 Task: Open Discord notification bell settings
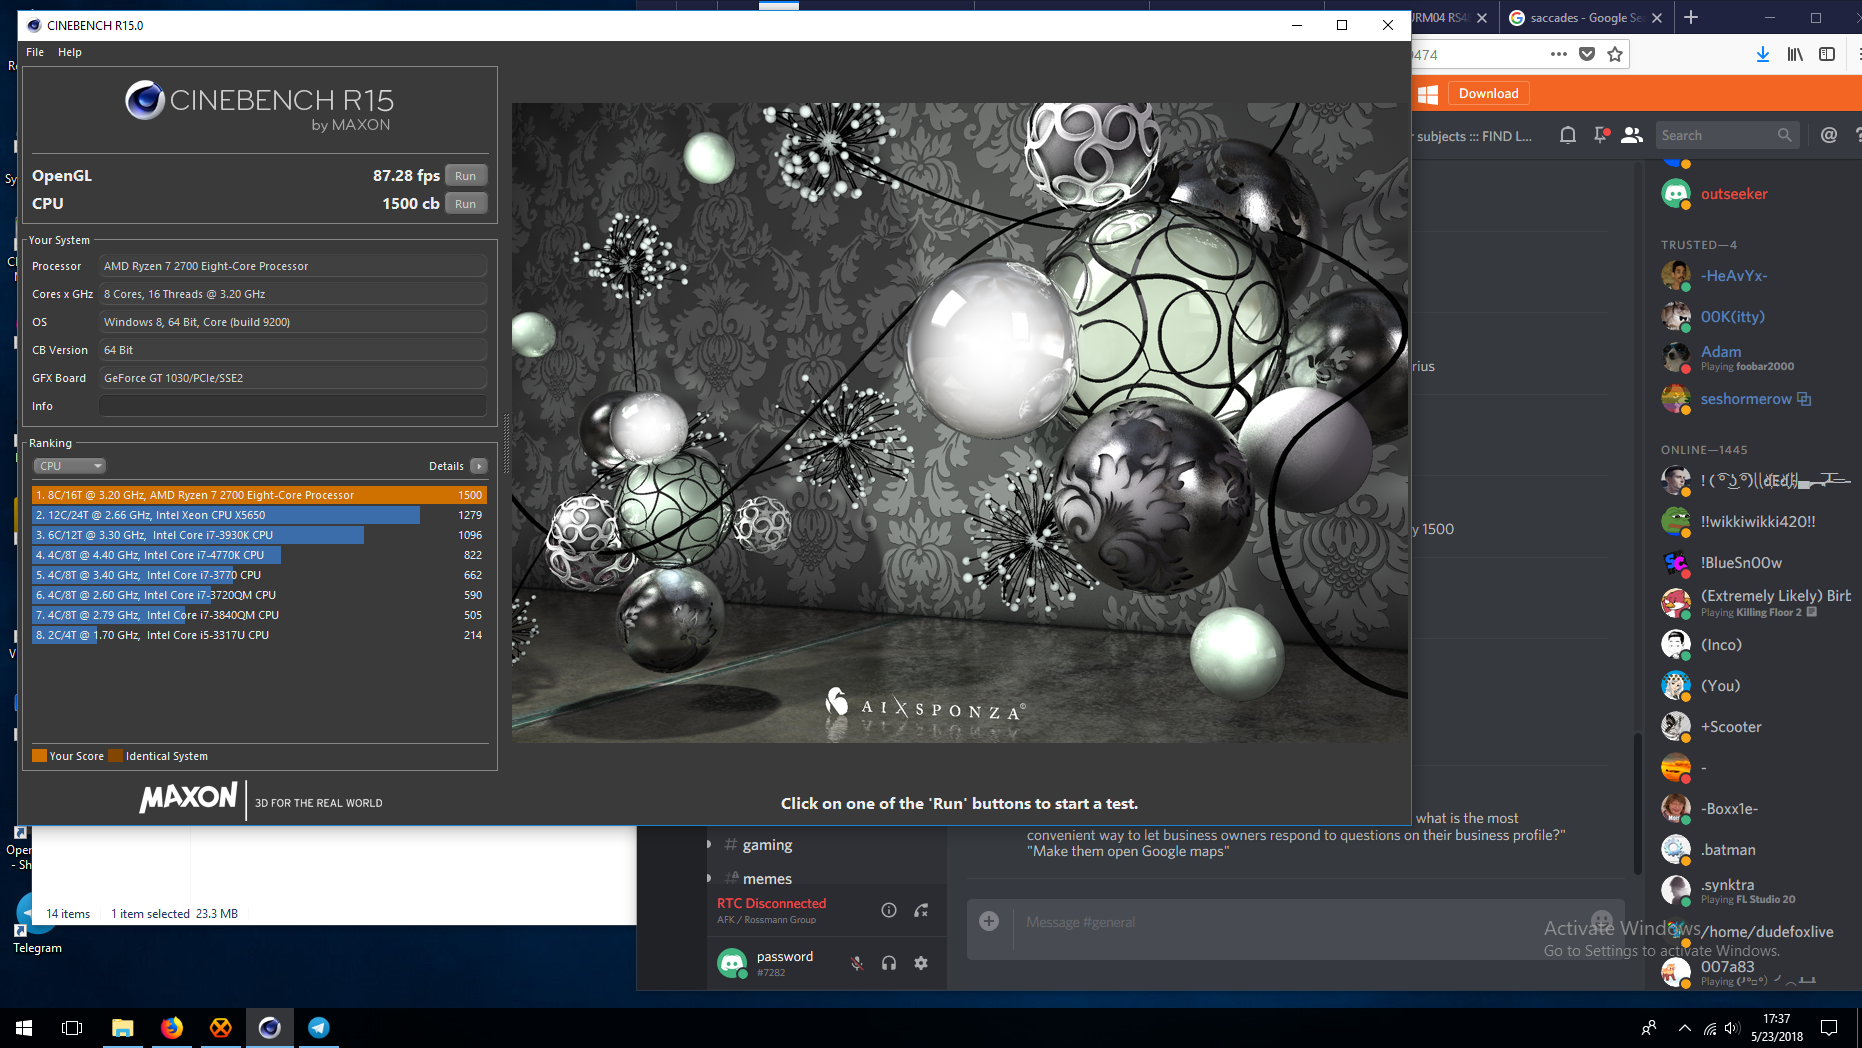point(1568,135)
